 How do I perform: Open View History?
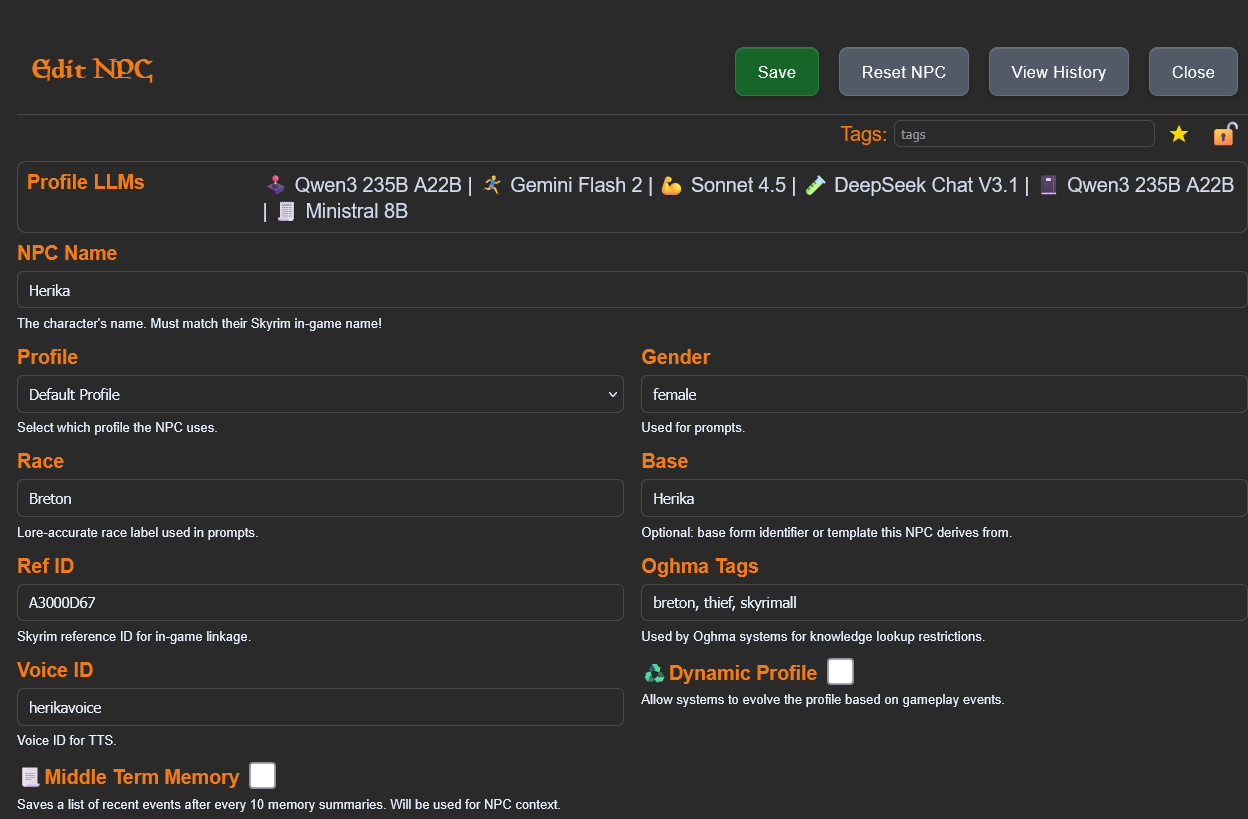(x=1058, y=72)
